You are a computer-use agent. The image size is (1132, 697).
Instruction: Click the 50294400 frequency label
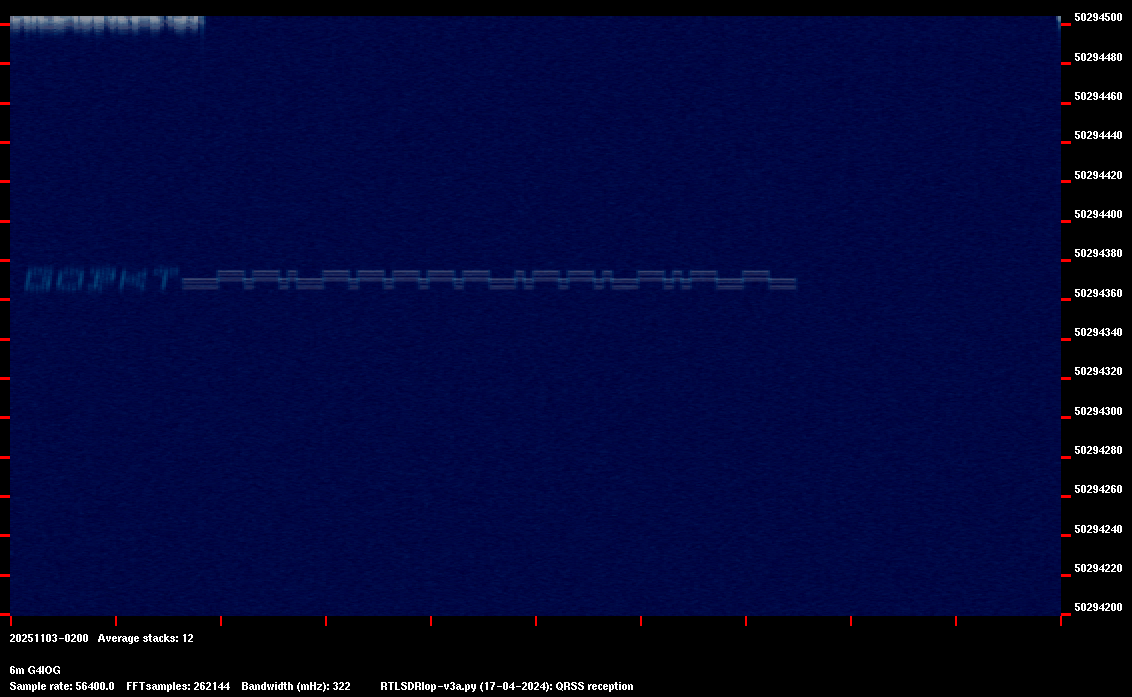coord(1098,215)
